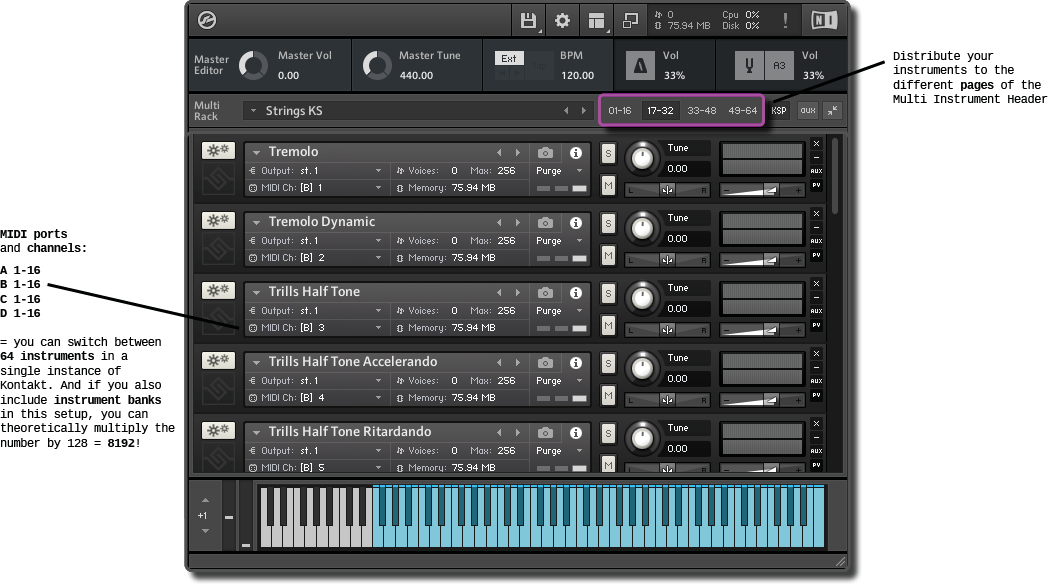Solo the Tremolo instrument
The image size is (1050, 585).
point(608,153)
